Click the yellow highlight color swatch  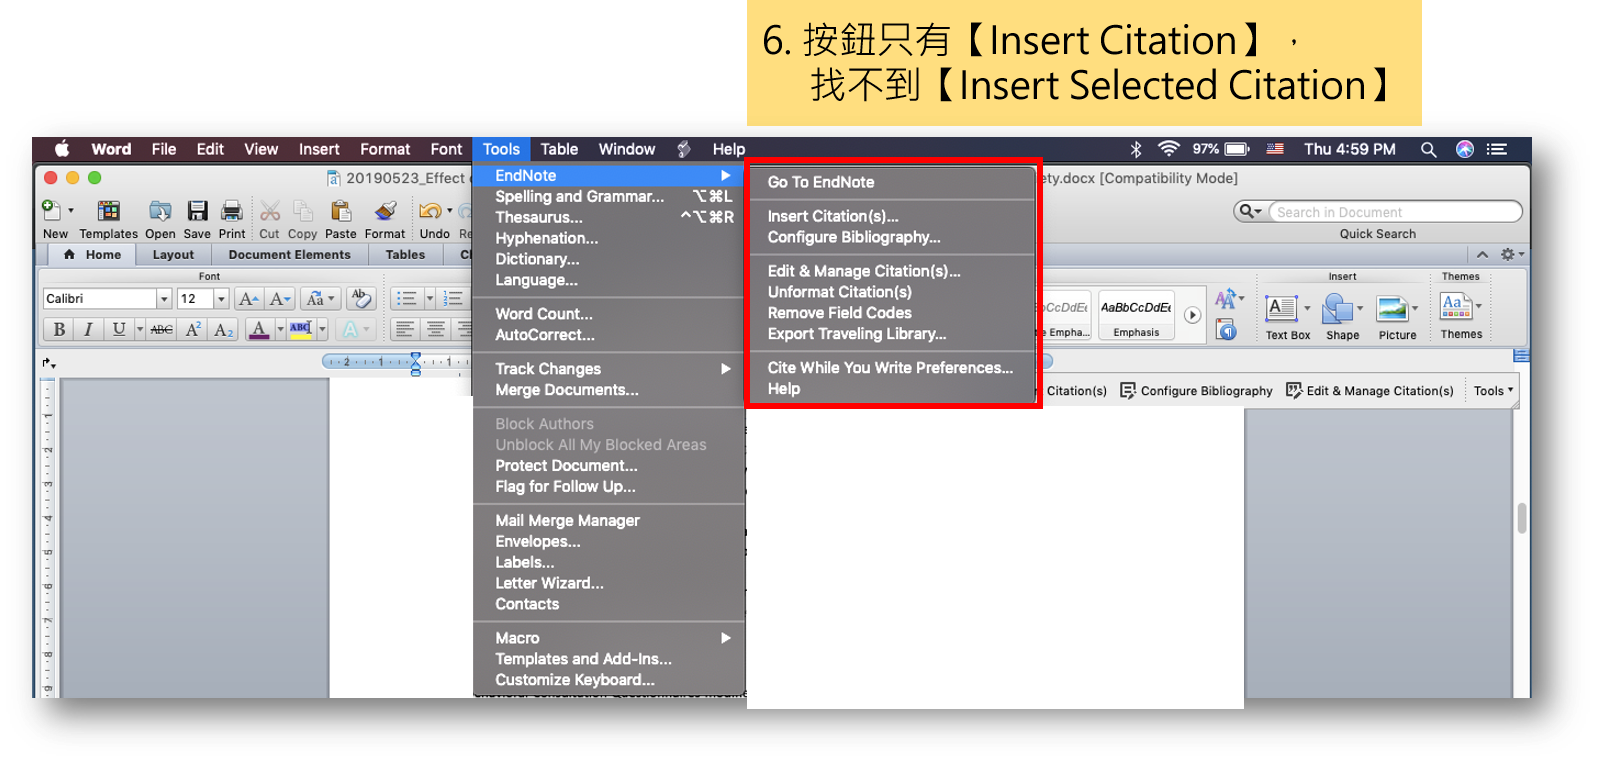(x=301, y=329)
